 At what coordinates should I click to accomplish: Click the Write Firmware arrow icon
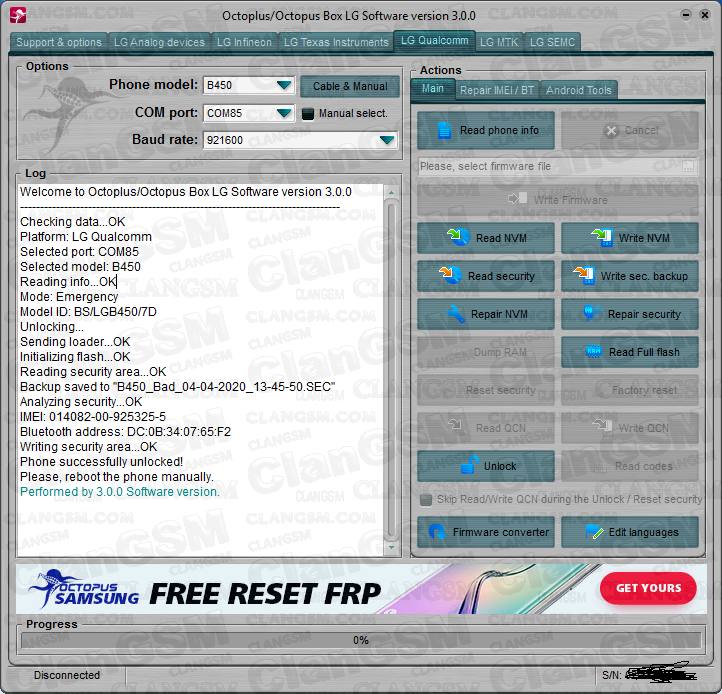[x=518, y=198]
